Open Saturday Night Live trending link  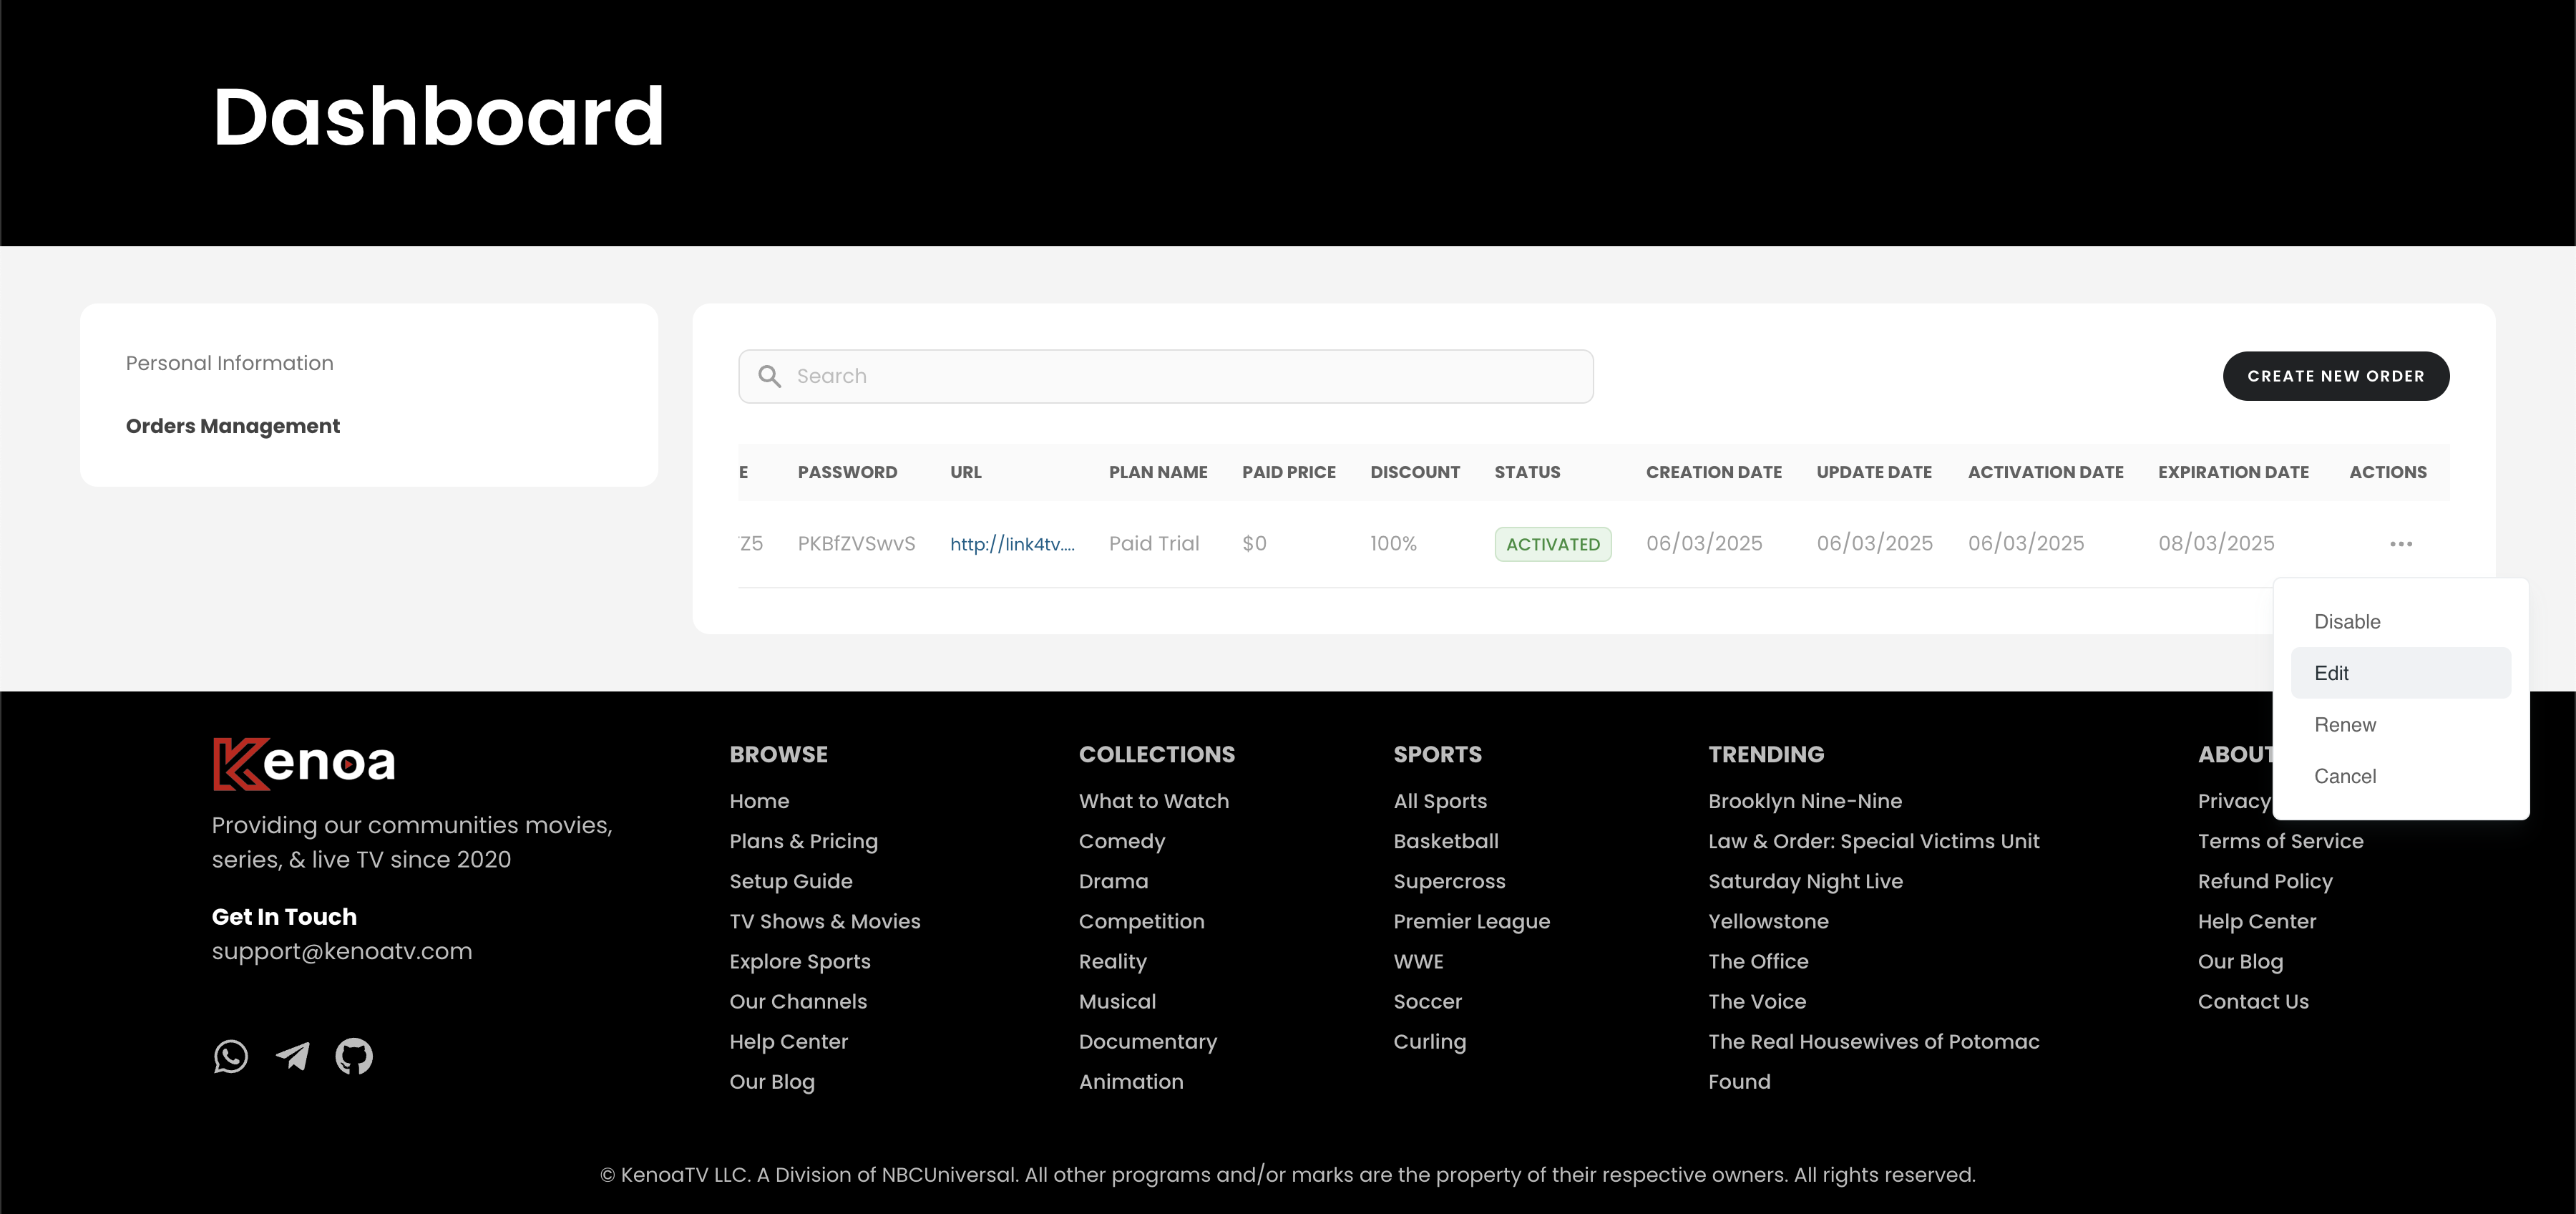click(1805, 881)
